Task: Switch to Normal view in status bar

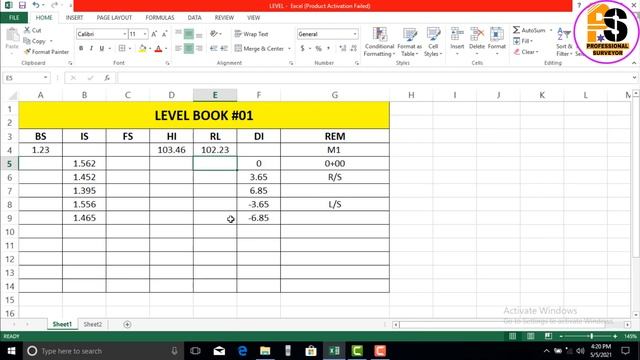Action: point(512,336)
